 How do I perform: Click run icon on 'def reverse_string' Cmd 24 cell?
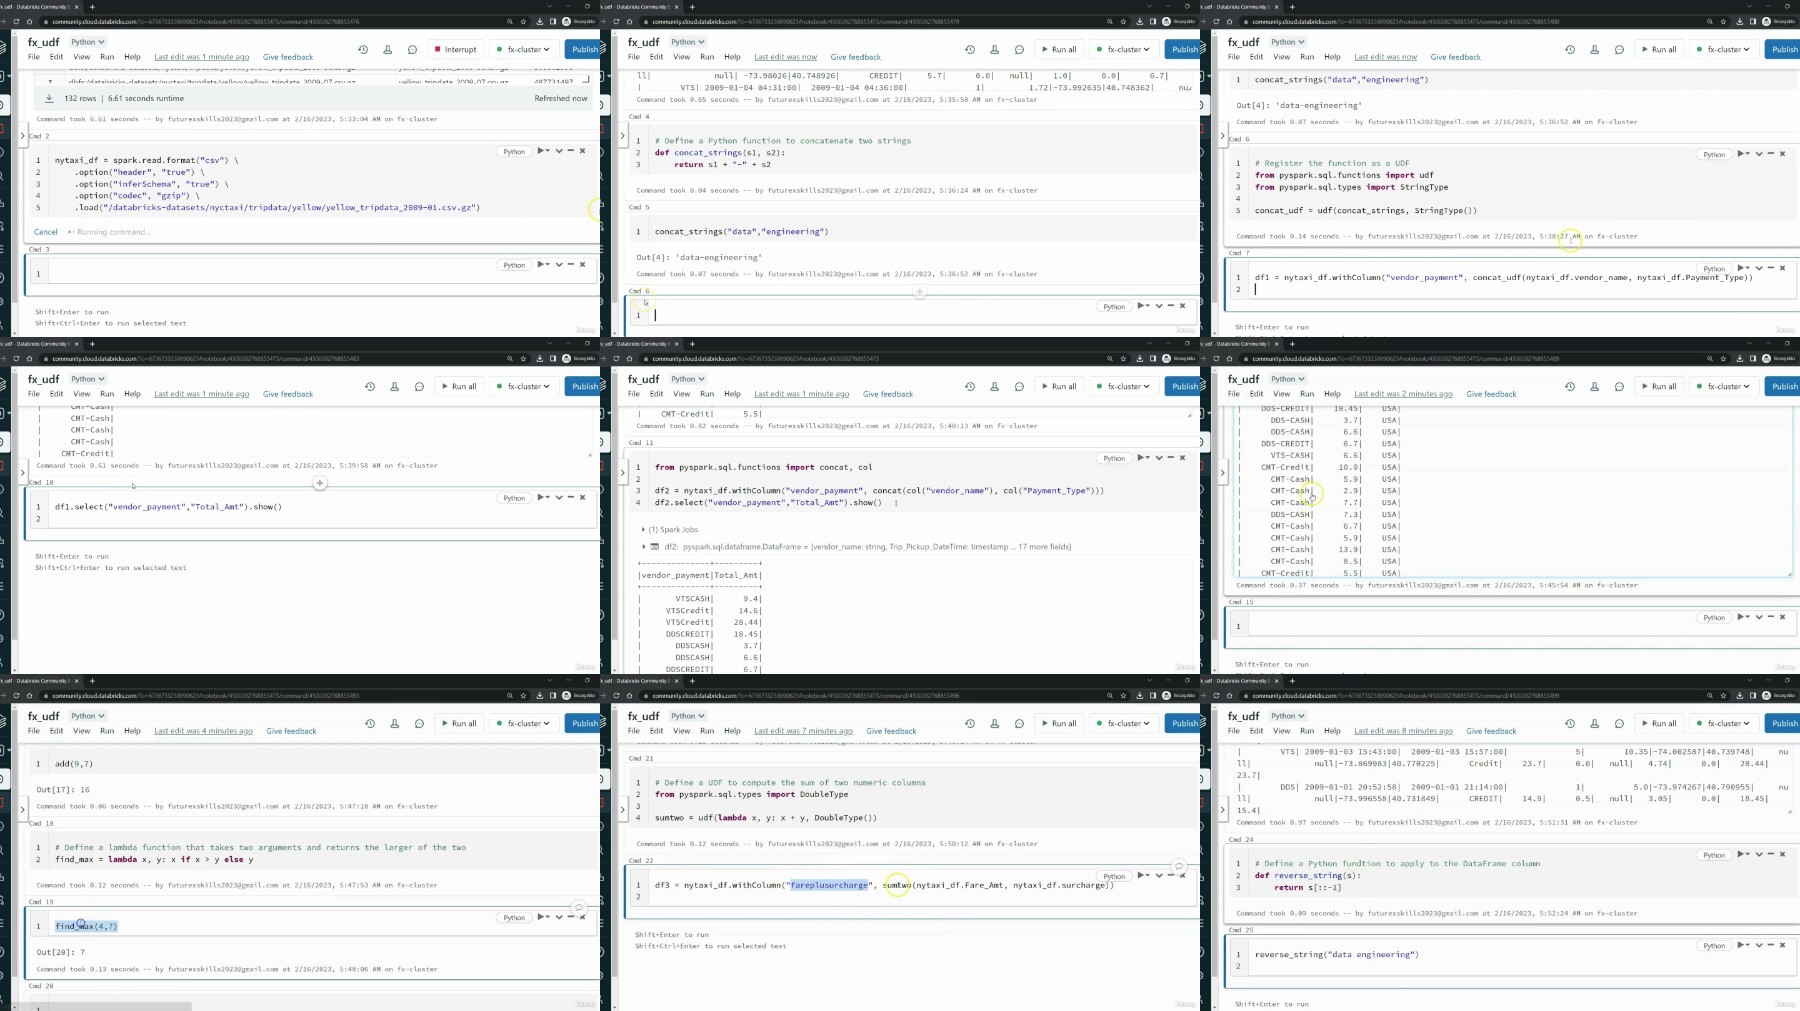(1742, 855)
